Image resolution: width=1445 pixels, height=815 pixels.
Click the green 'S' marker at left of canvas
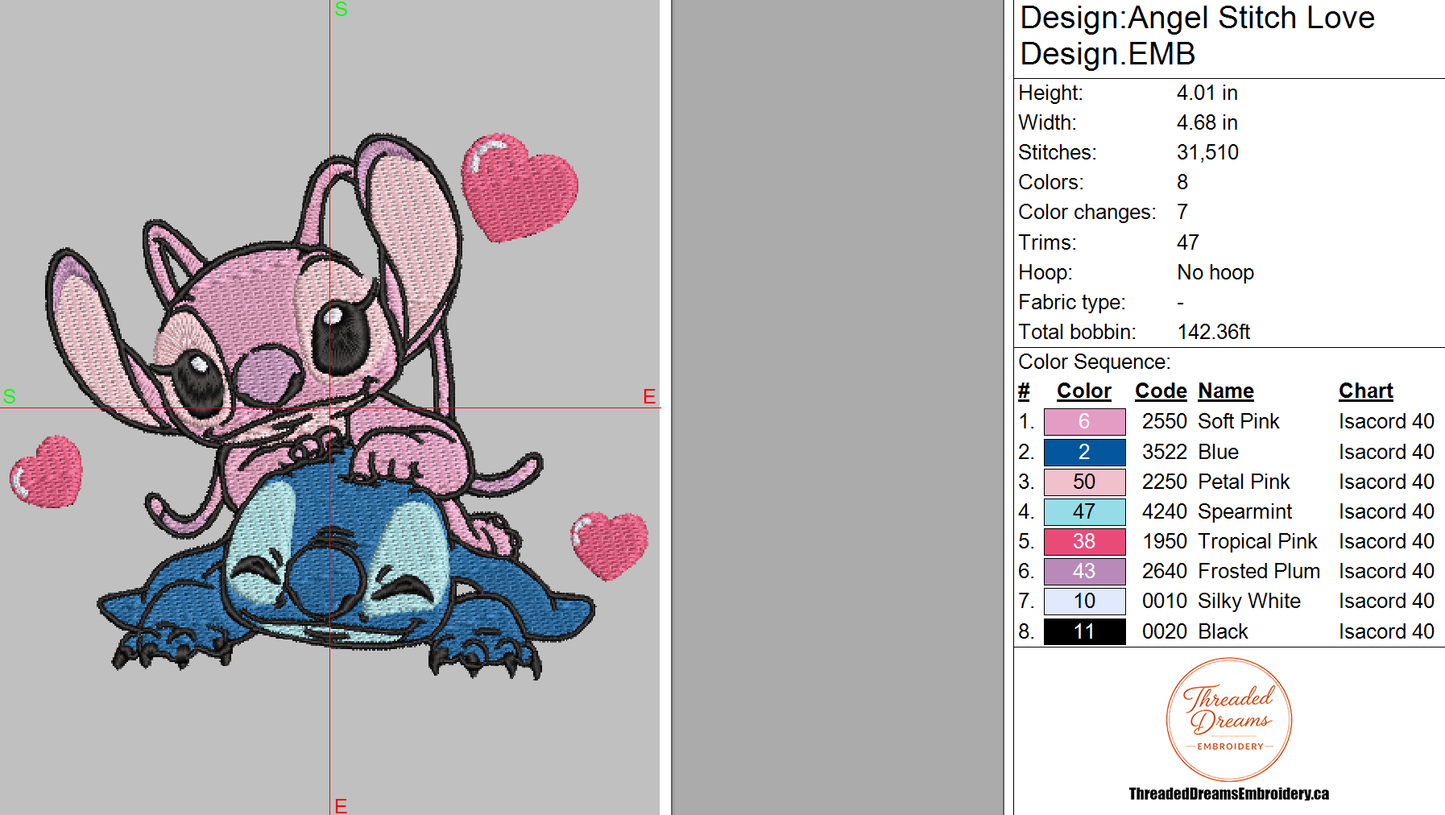9,397
